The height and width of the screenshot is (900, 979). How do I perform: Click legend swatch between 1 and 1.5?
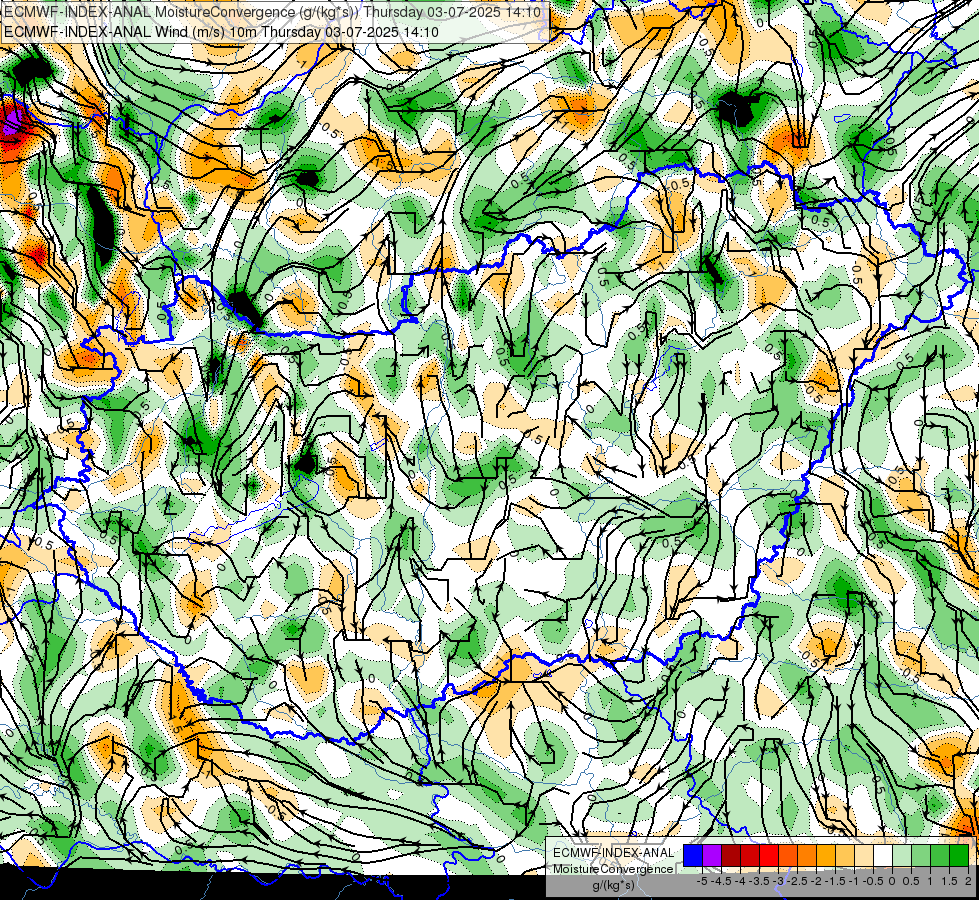pos(940,856)
